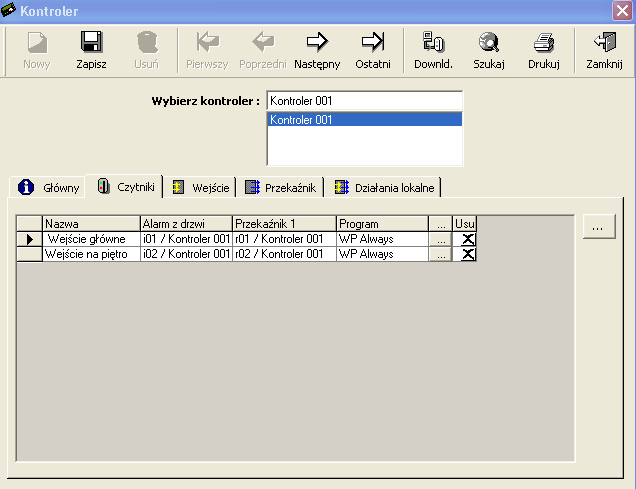The height and width of the screenshot is (489, 636).
Task: Click the i01 / Kontroler 001 cell
Action: (x=186, y=239)
